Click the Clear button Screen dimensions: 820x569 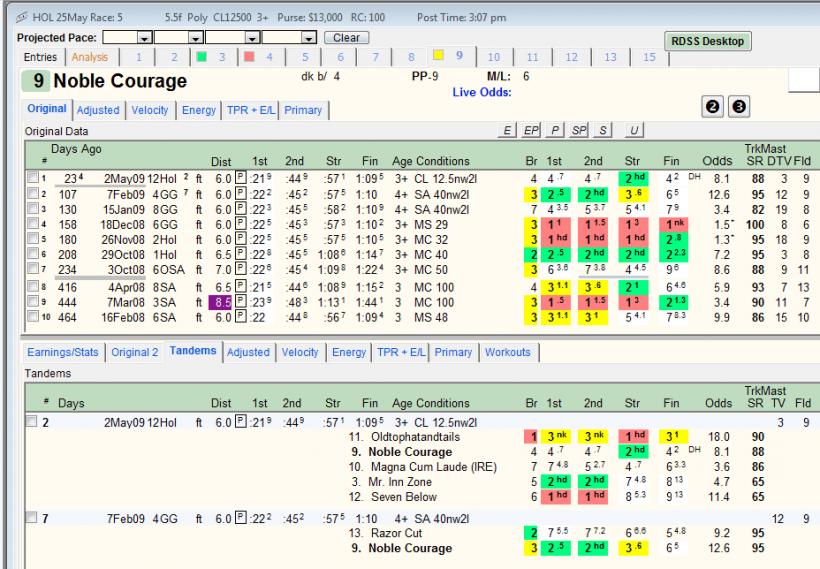pos(346,38)
